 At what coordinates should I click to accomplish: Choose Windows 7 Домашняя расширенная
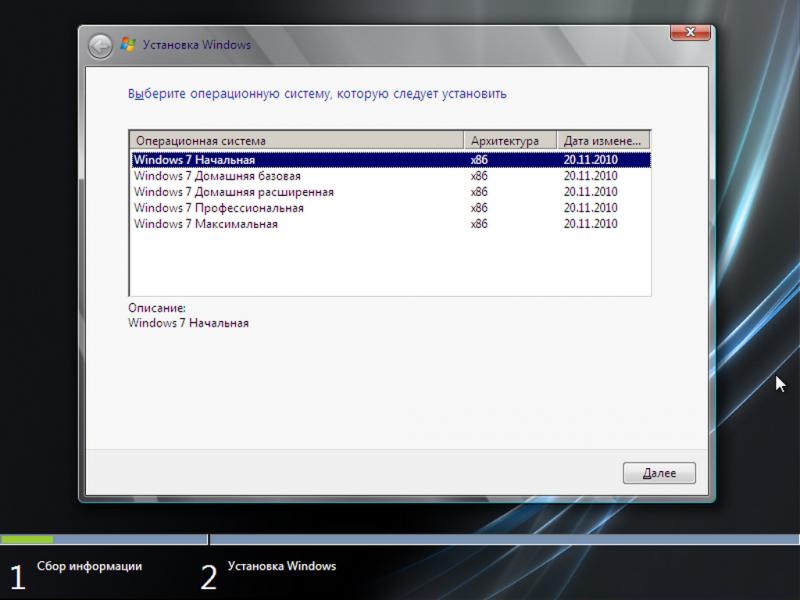click(233, 192)
